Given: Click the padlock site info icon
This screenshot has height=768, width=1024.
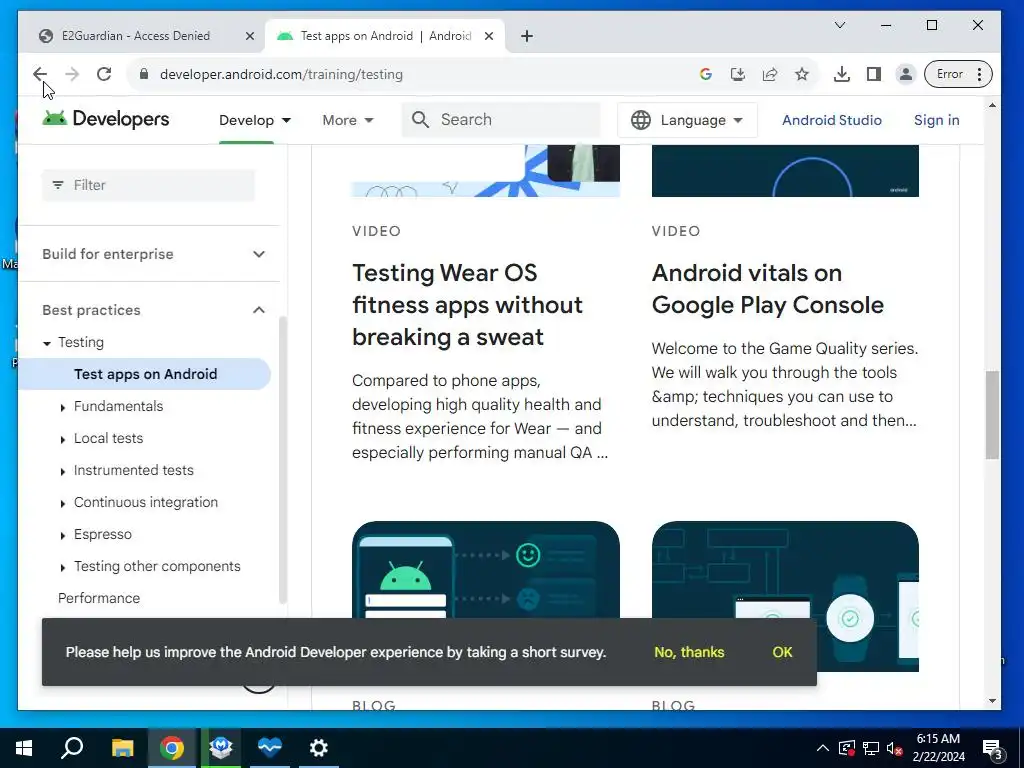Looking at the screenshot, I should pos(144,74).
